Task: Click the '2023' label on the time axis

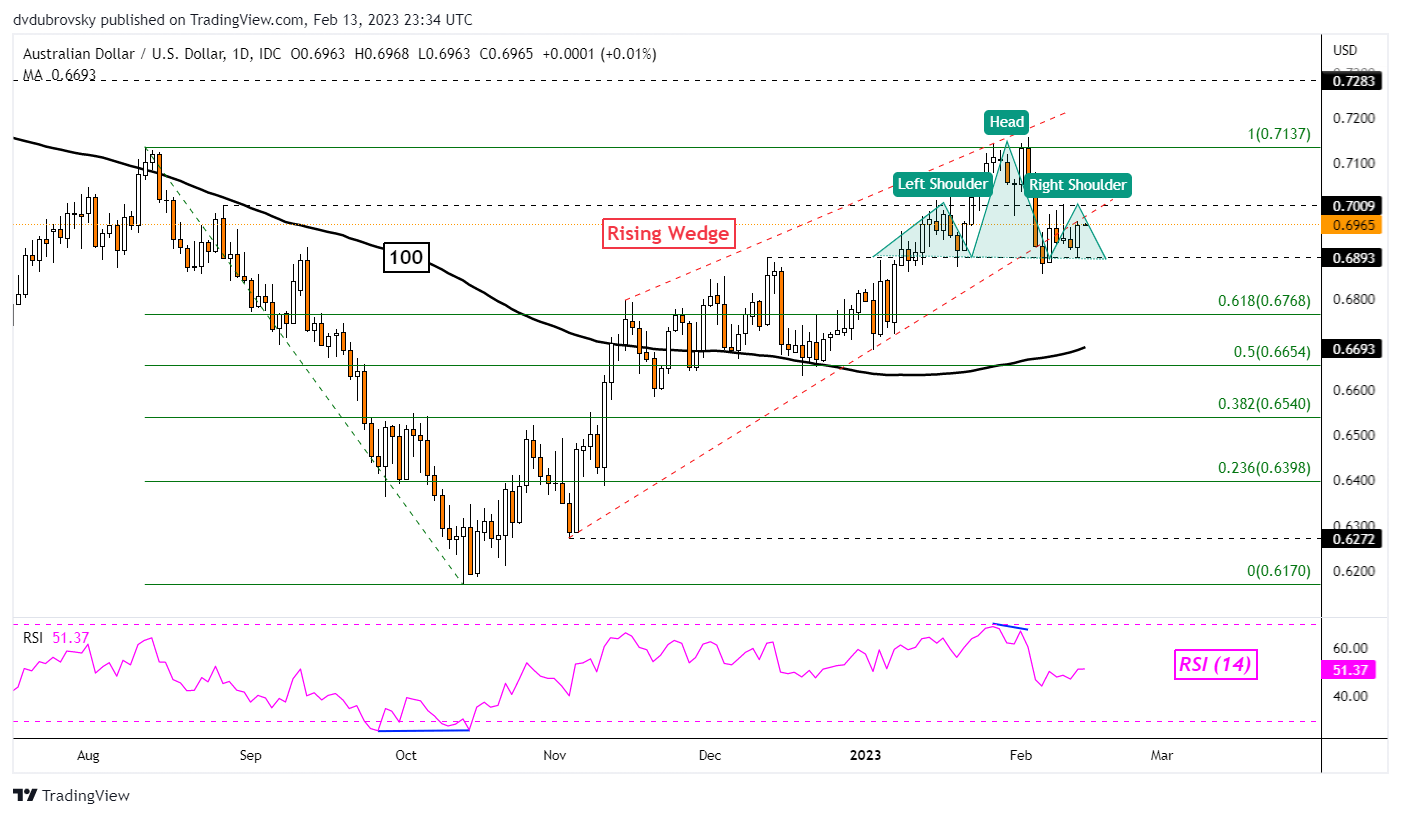Action: (866, 755)
